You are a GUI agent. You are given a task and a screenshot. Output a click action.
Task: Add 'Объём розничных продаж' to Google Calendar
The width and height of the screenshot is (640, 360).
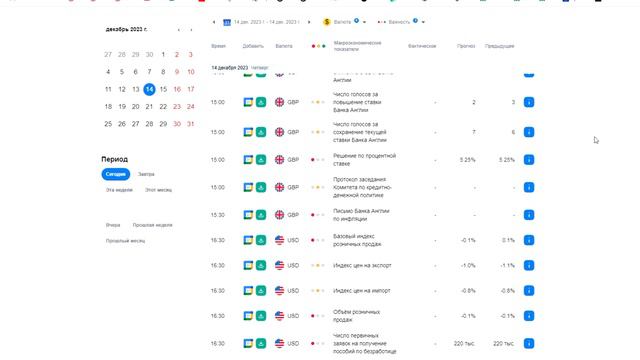point(248,316)
